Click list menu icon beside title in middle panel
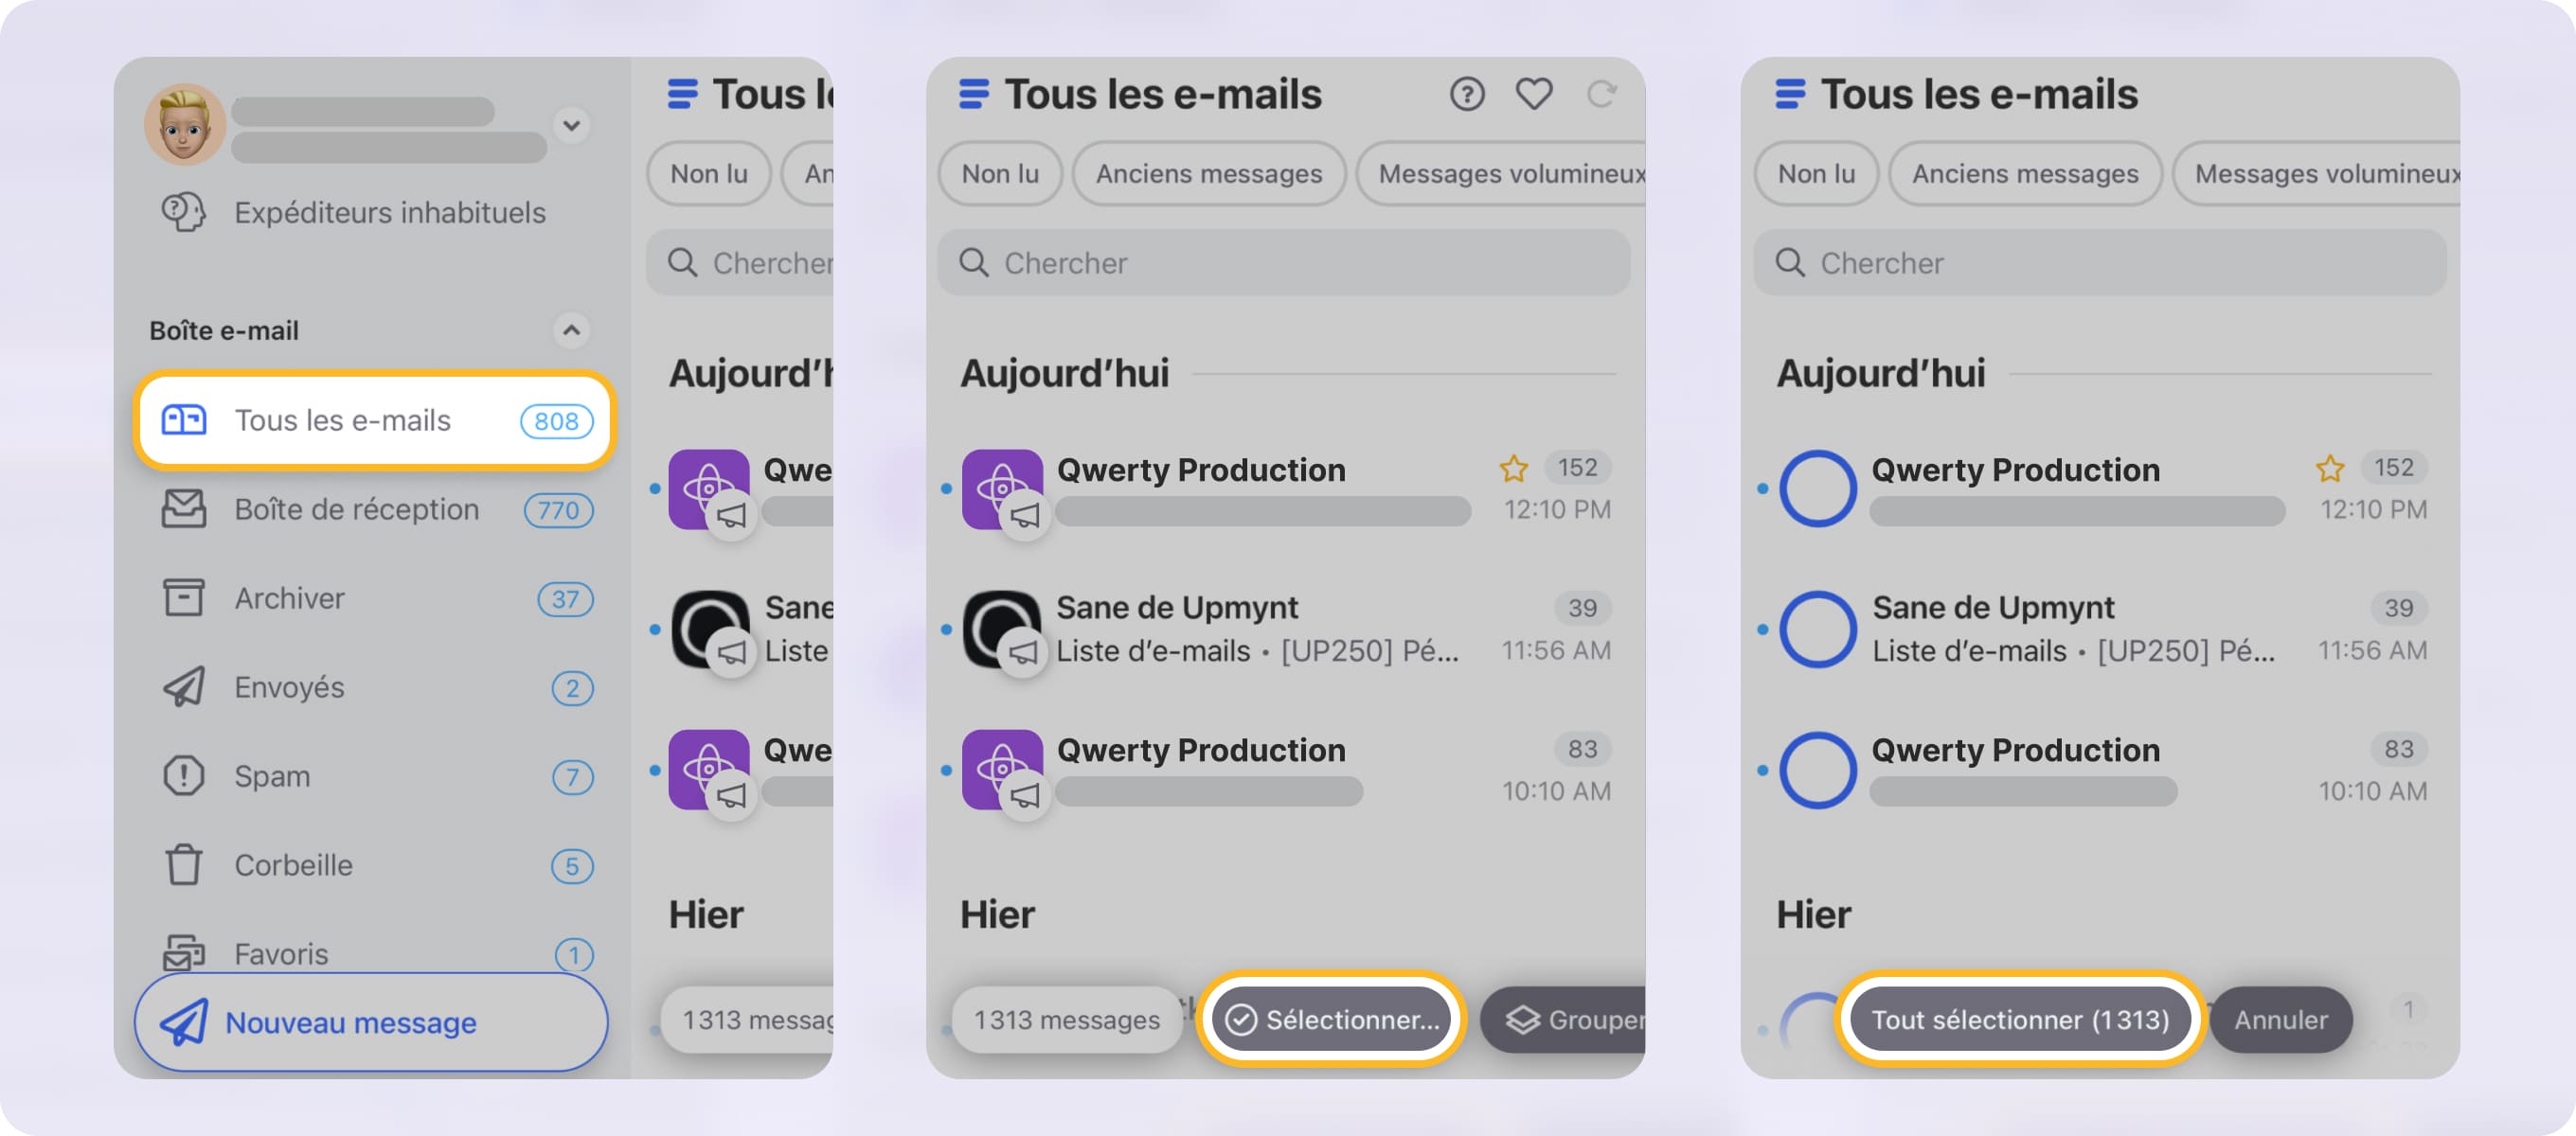Viewport: 2576px width, 1136px height. pyautogui.click(x=974, y=94)
